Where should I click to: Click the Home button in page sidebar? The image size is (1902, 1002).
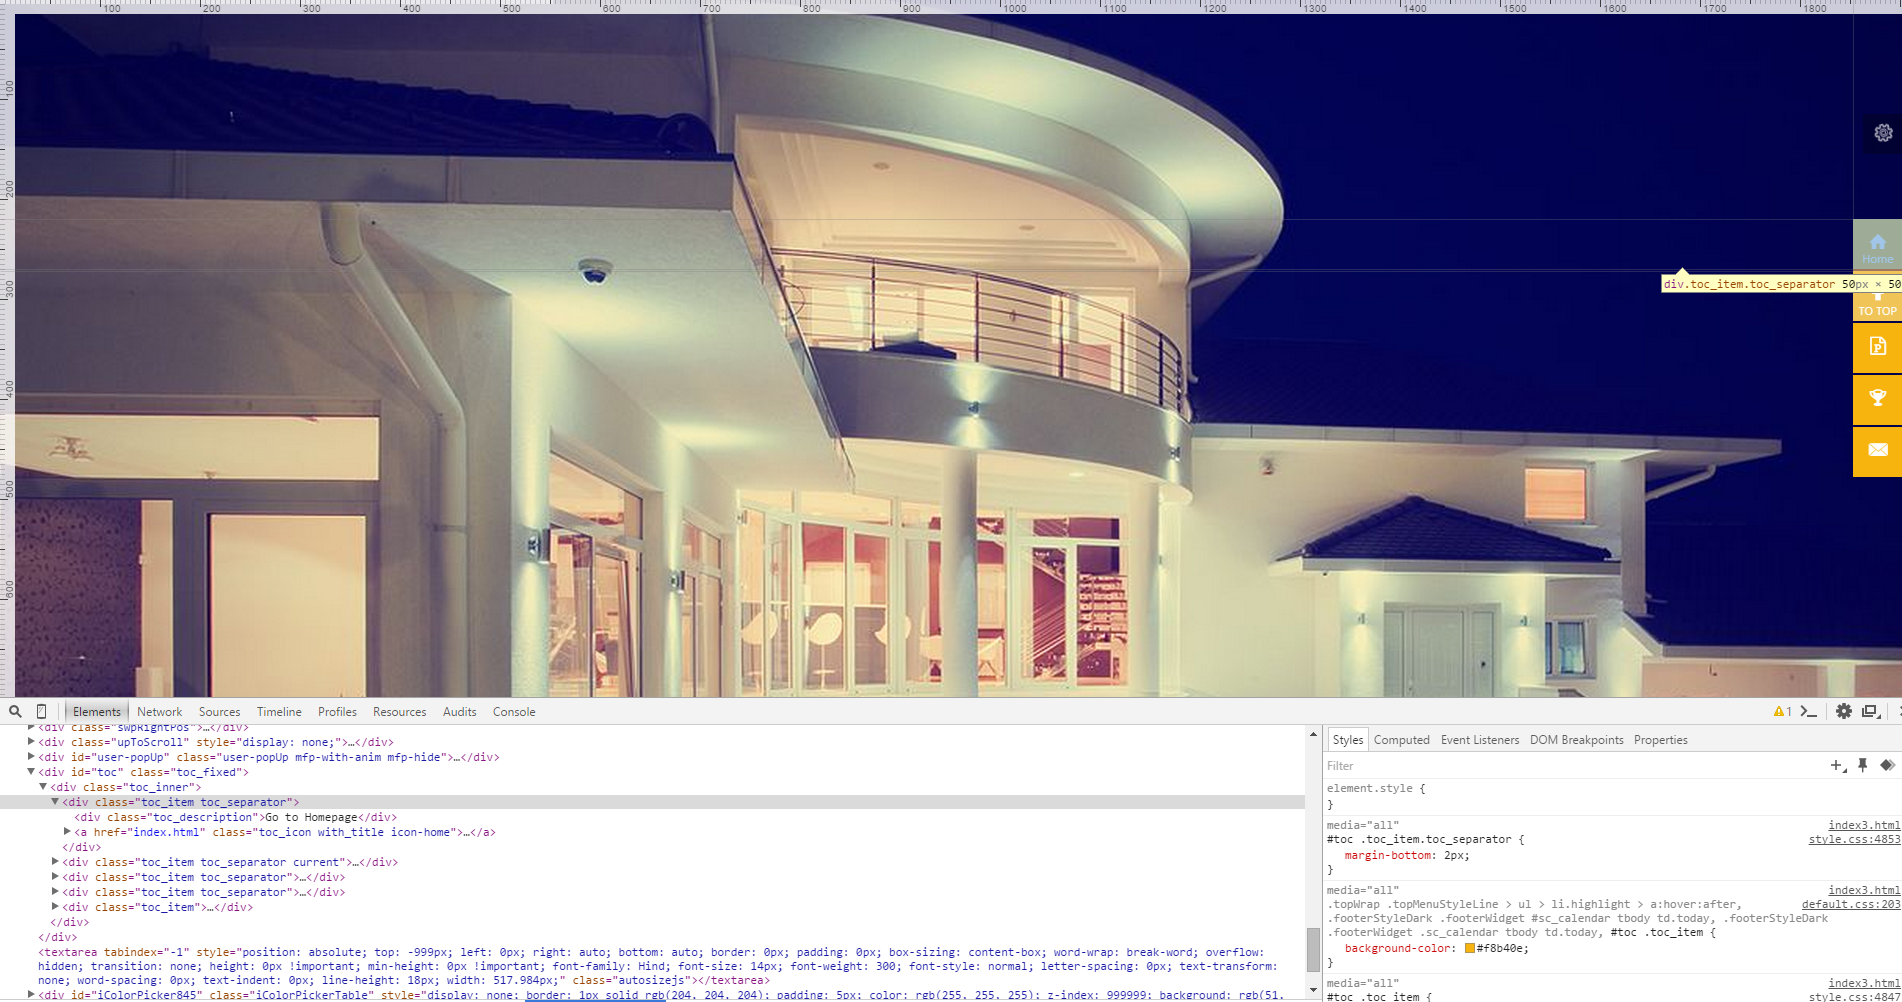coord(1877,246)
